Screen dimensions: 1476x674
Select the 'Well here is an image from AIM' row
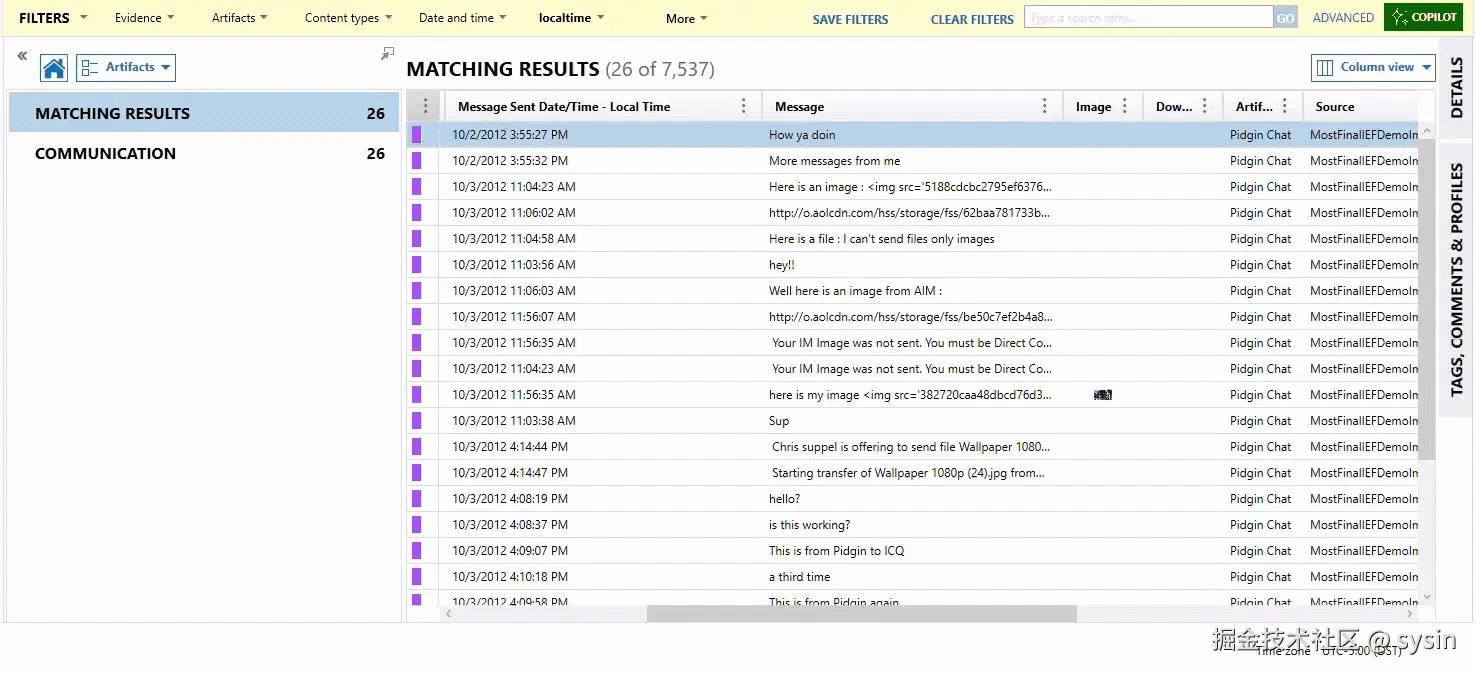pyautogui.click(x=912, y=291)
